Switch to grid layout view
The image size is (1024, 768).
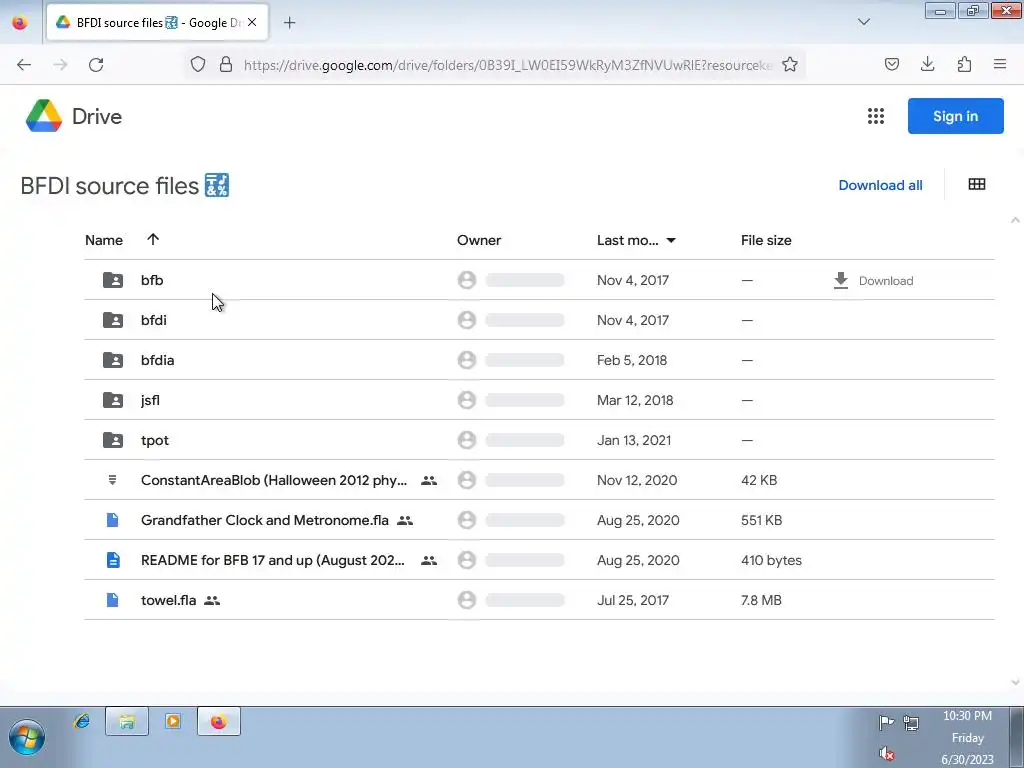(977, 185)
